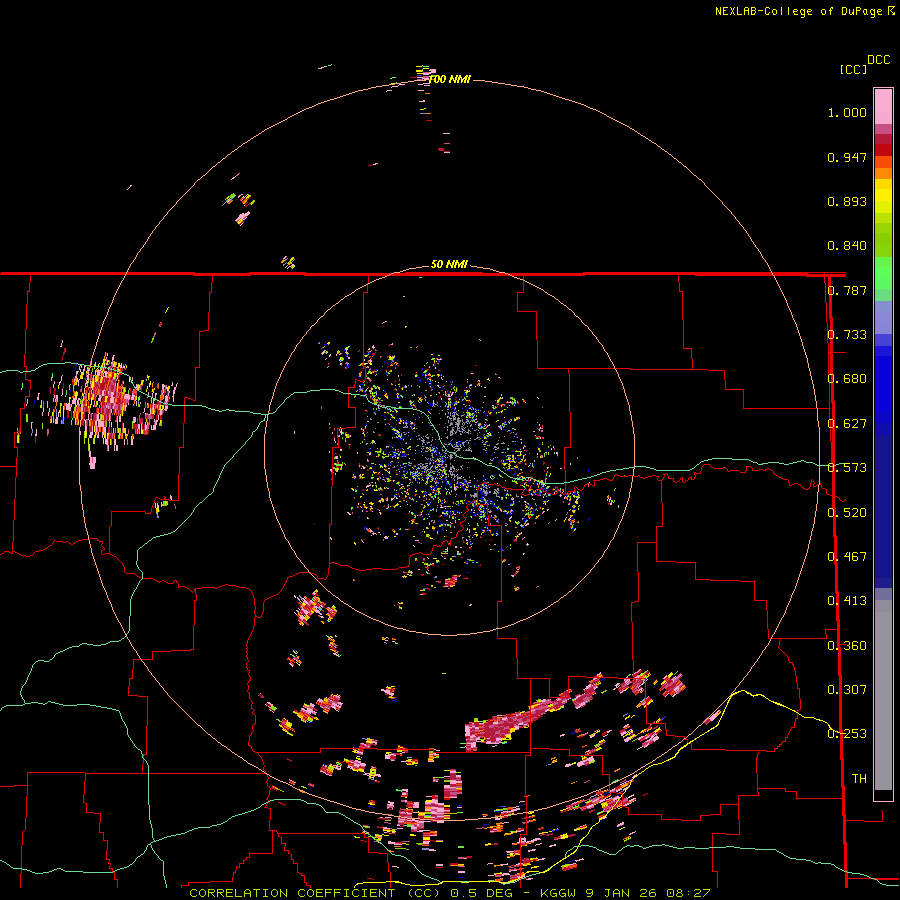This screenshot has width=900, height=900.
Task: Click the 9 JAN 26 date text
Action: pyautogui.click(x=621, y=893)
